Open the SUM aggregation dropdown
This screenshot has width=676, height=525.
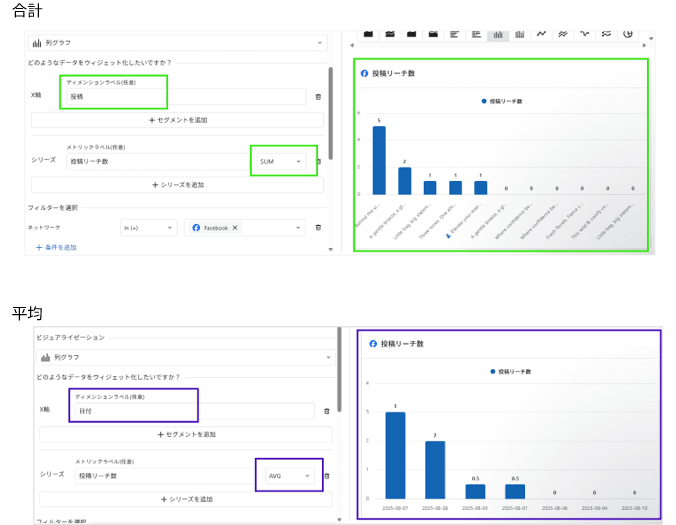point(282,161)
